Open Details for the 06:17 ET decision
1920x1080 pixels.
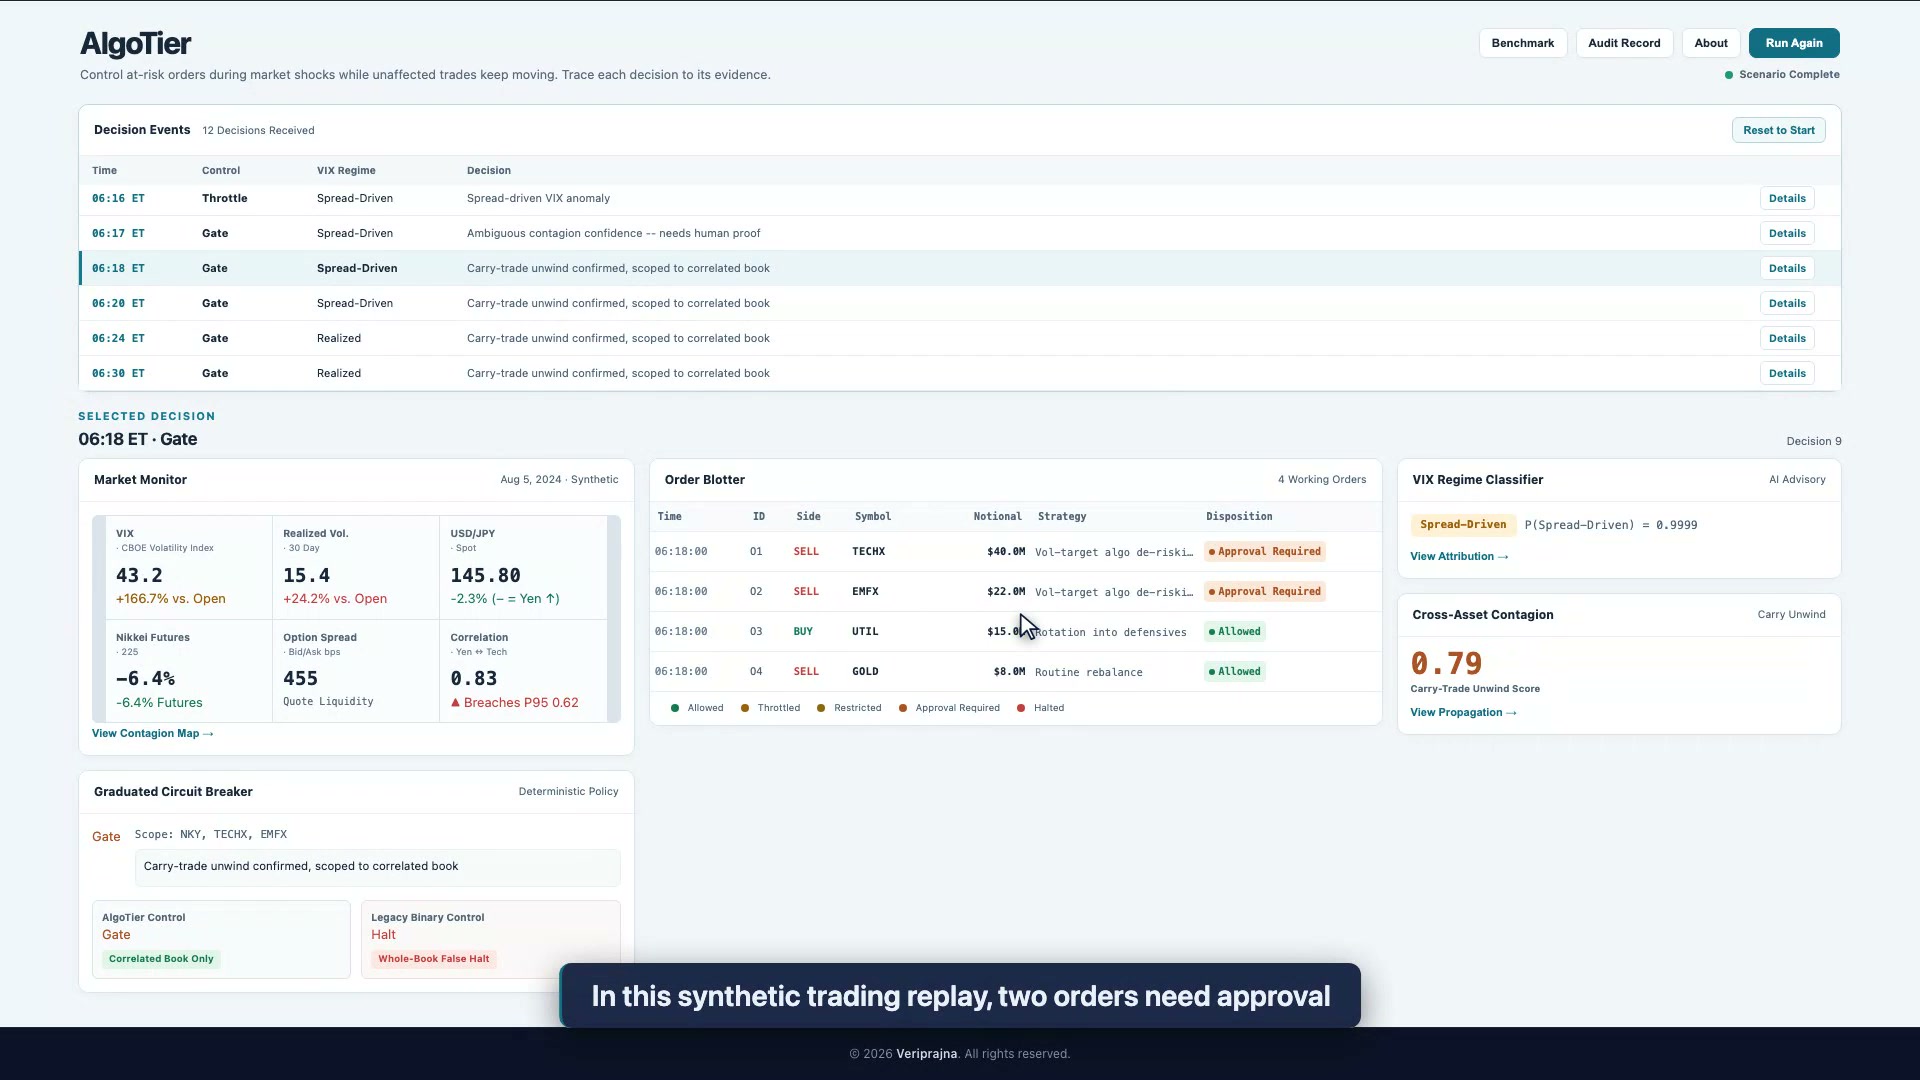(x=1787, y=233)
